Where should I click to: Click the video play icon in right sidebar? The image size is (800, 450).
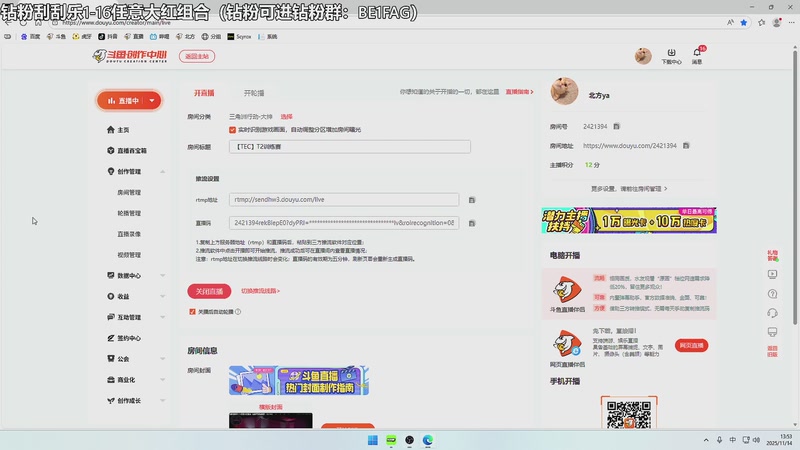pos(772,274)
